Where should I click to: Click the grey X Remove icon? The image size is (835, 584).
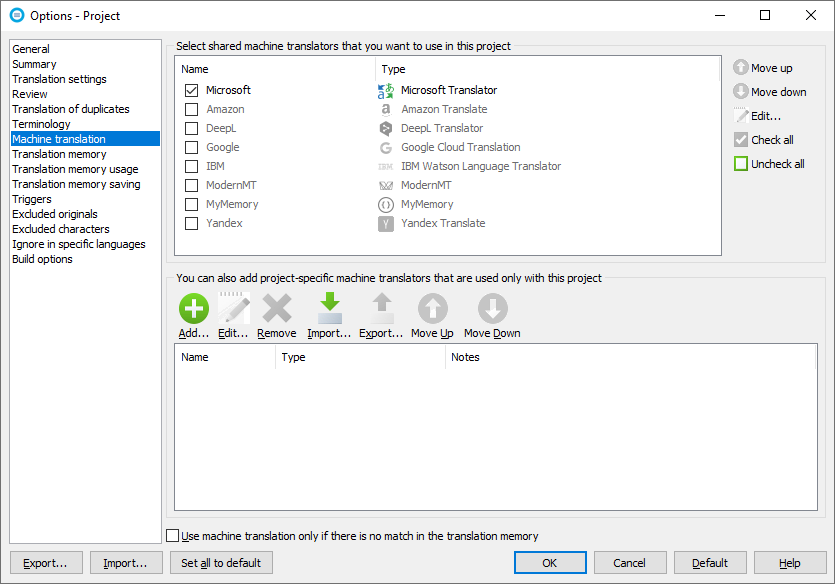click(277, 308)
